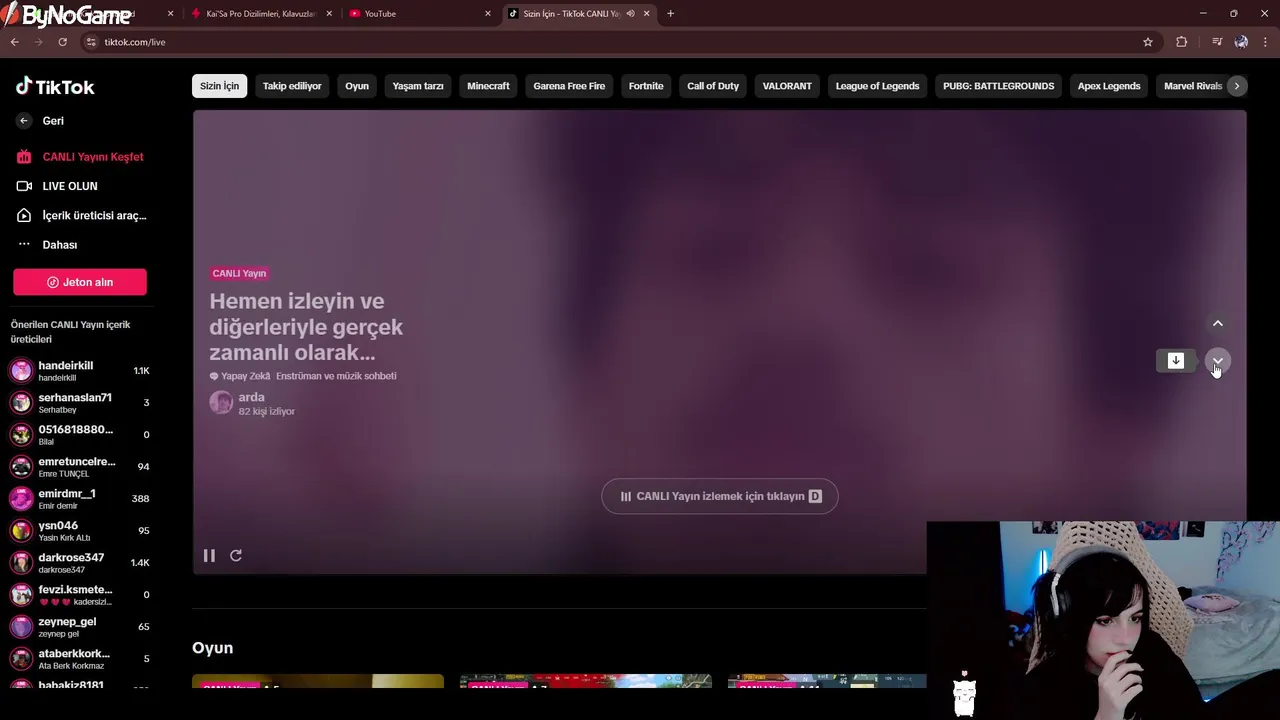
Task: Reload the browser page
Action: click(x=62, y=42)
